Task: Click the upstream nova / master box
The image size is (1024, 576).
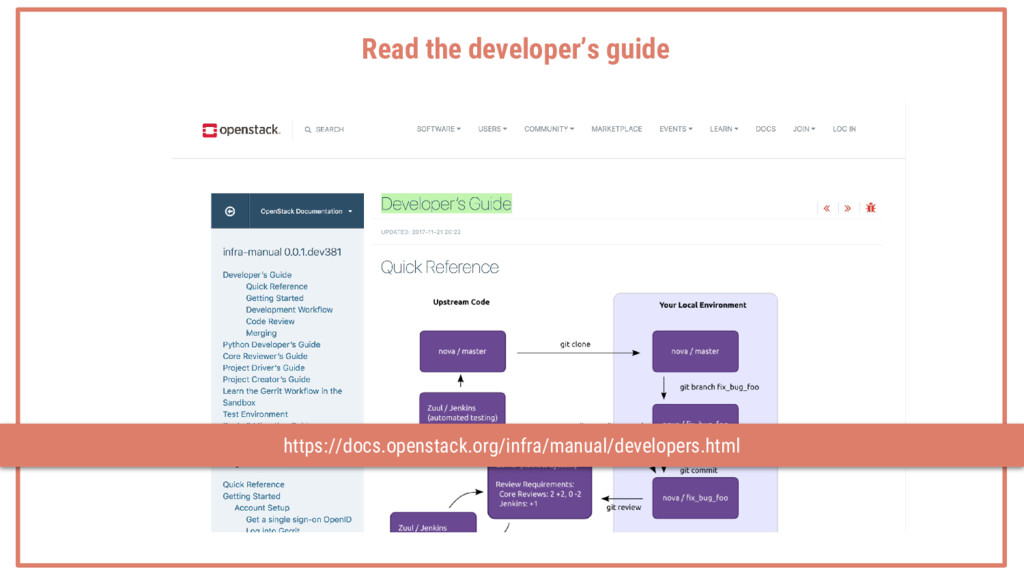Action: pos(462,351)
